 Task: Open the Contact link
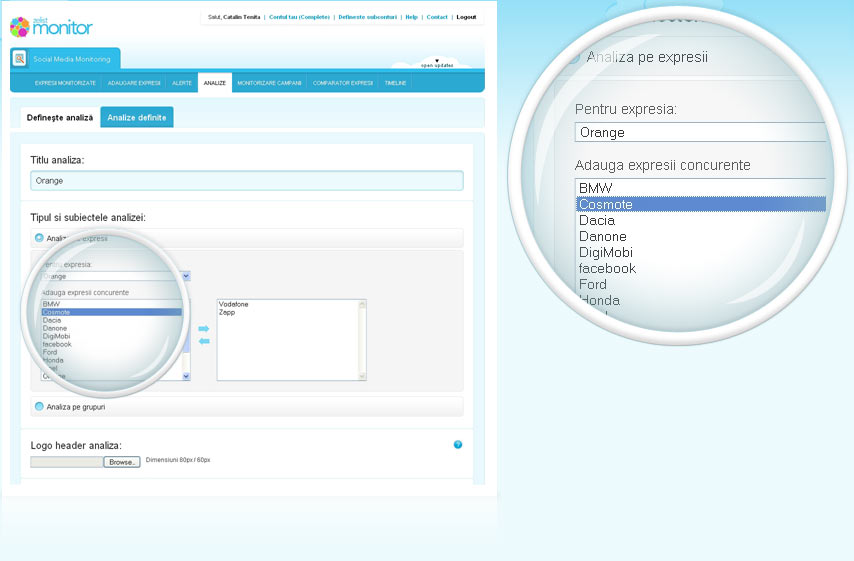[437, 17]
